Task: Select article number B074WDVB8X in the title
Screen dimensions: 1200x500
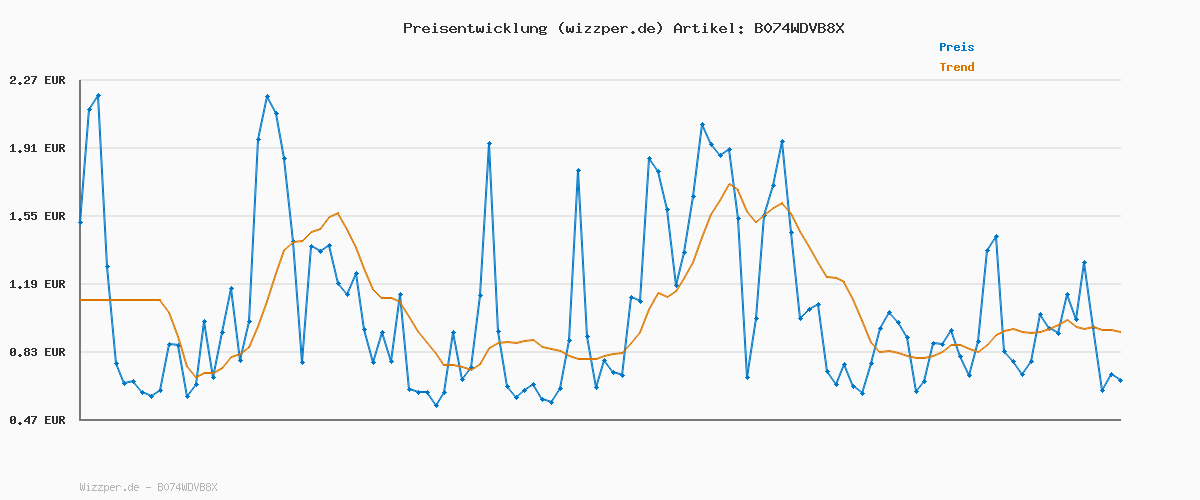Action: point(798,28)
